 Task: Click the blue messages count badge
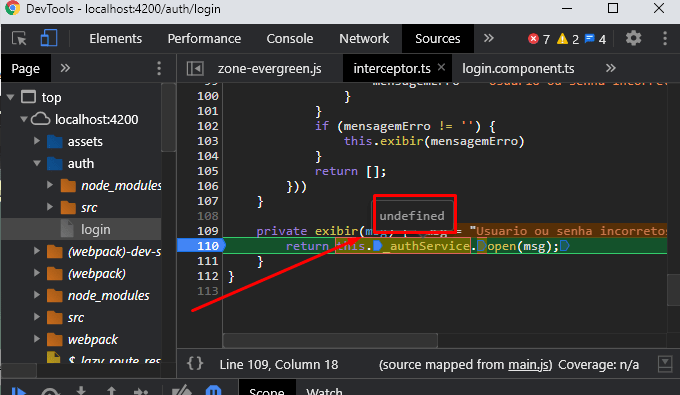point(595,39)
